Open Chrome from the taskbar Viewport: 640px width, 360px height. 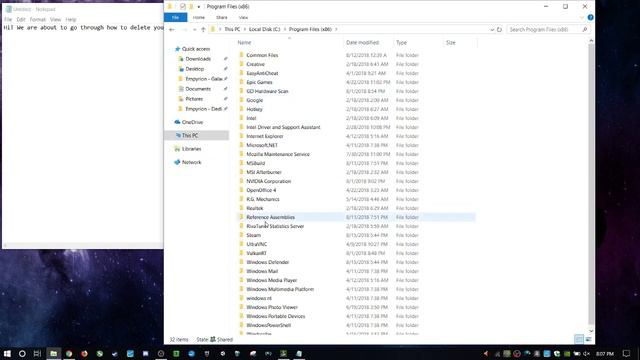pyautogui.click(x=69, y=353)
